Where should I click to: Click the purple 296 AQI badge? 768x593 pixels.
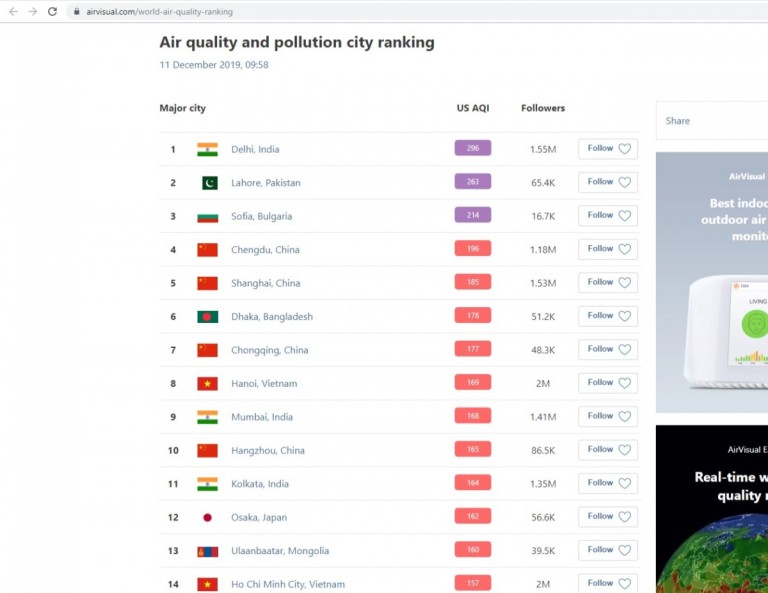[x=472, y=148]
